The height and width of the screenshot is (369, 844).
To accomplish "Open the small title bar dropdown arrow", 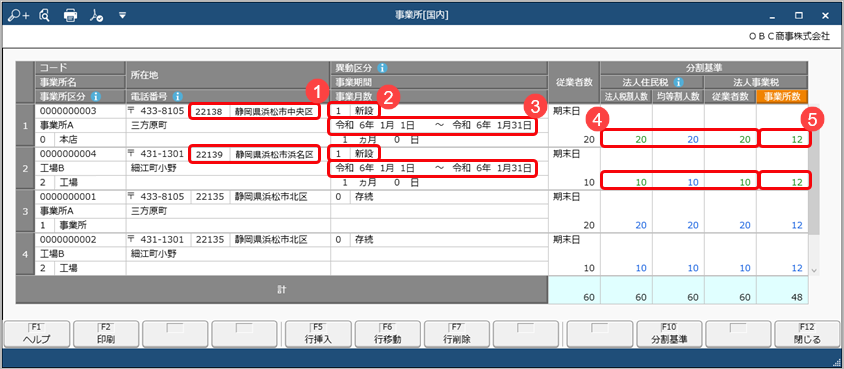I will [x=122, y=15].
